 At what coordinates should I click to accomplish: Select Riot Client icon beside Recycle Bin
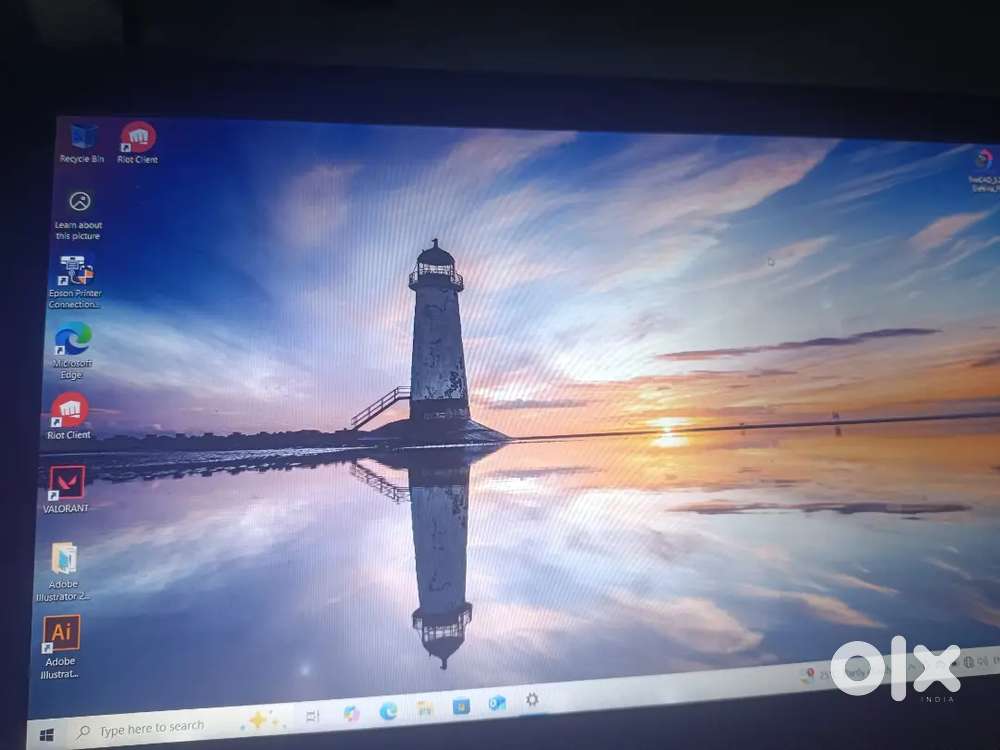[137, 137]
